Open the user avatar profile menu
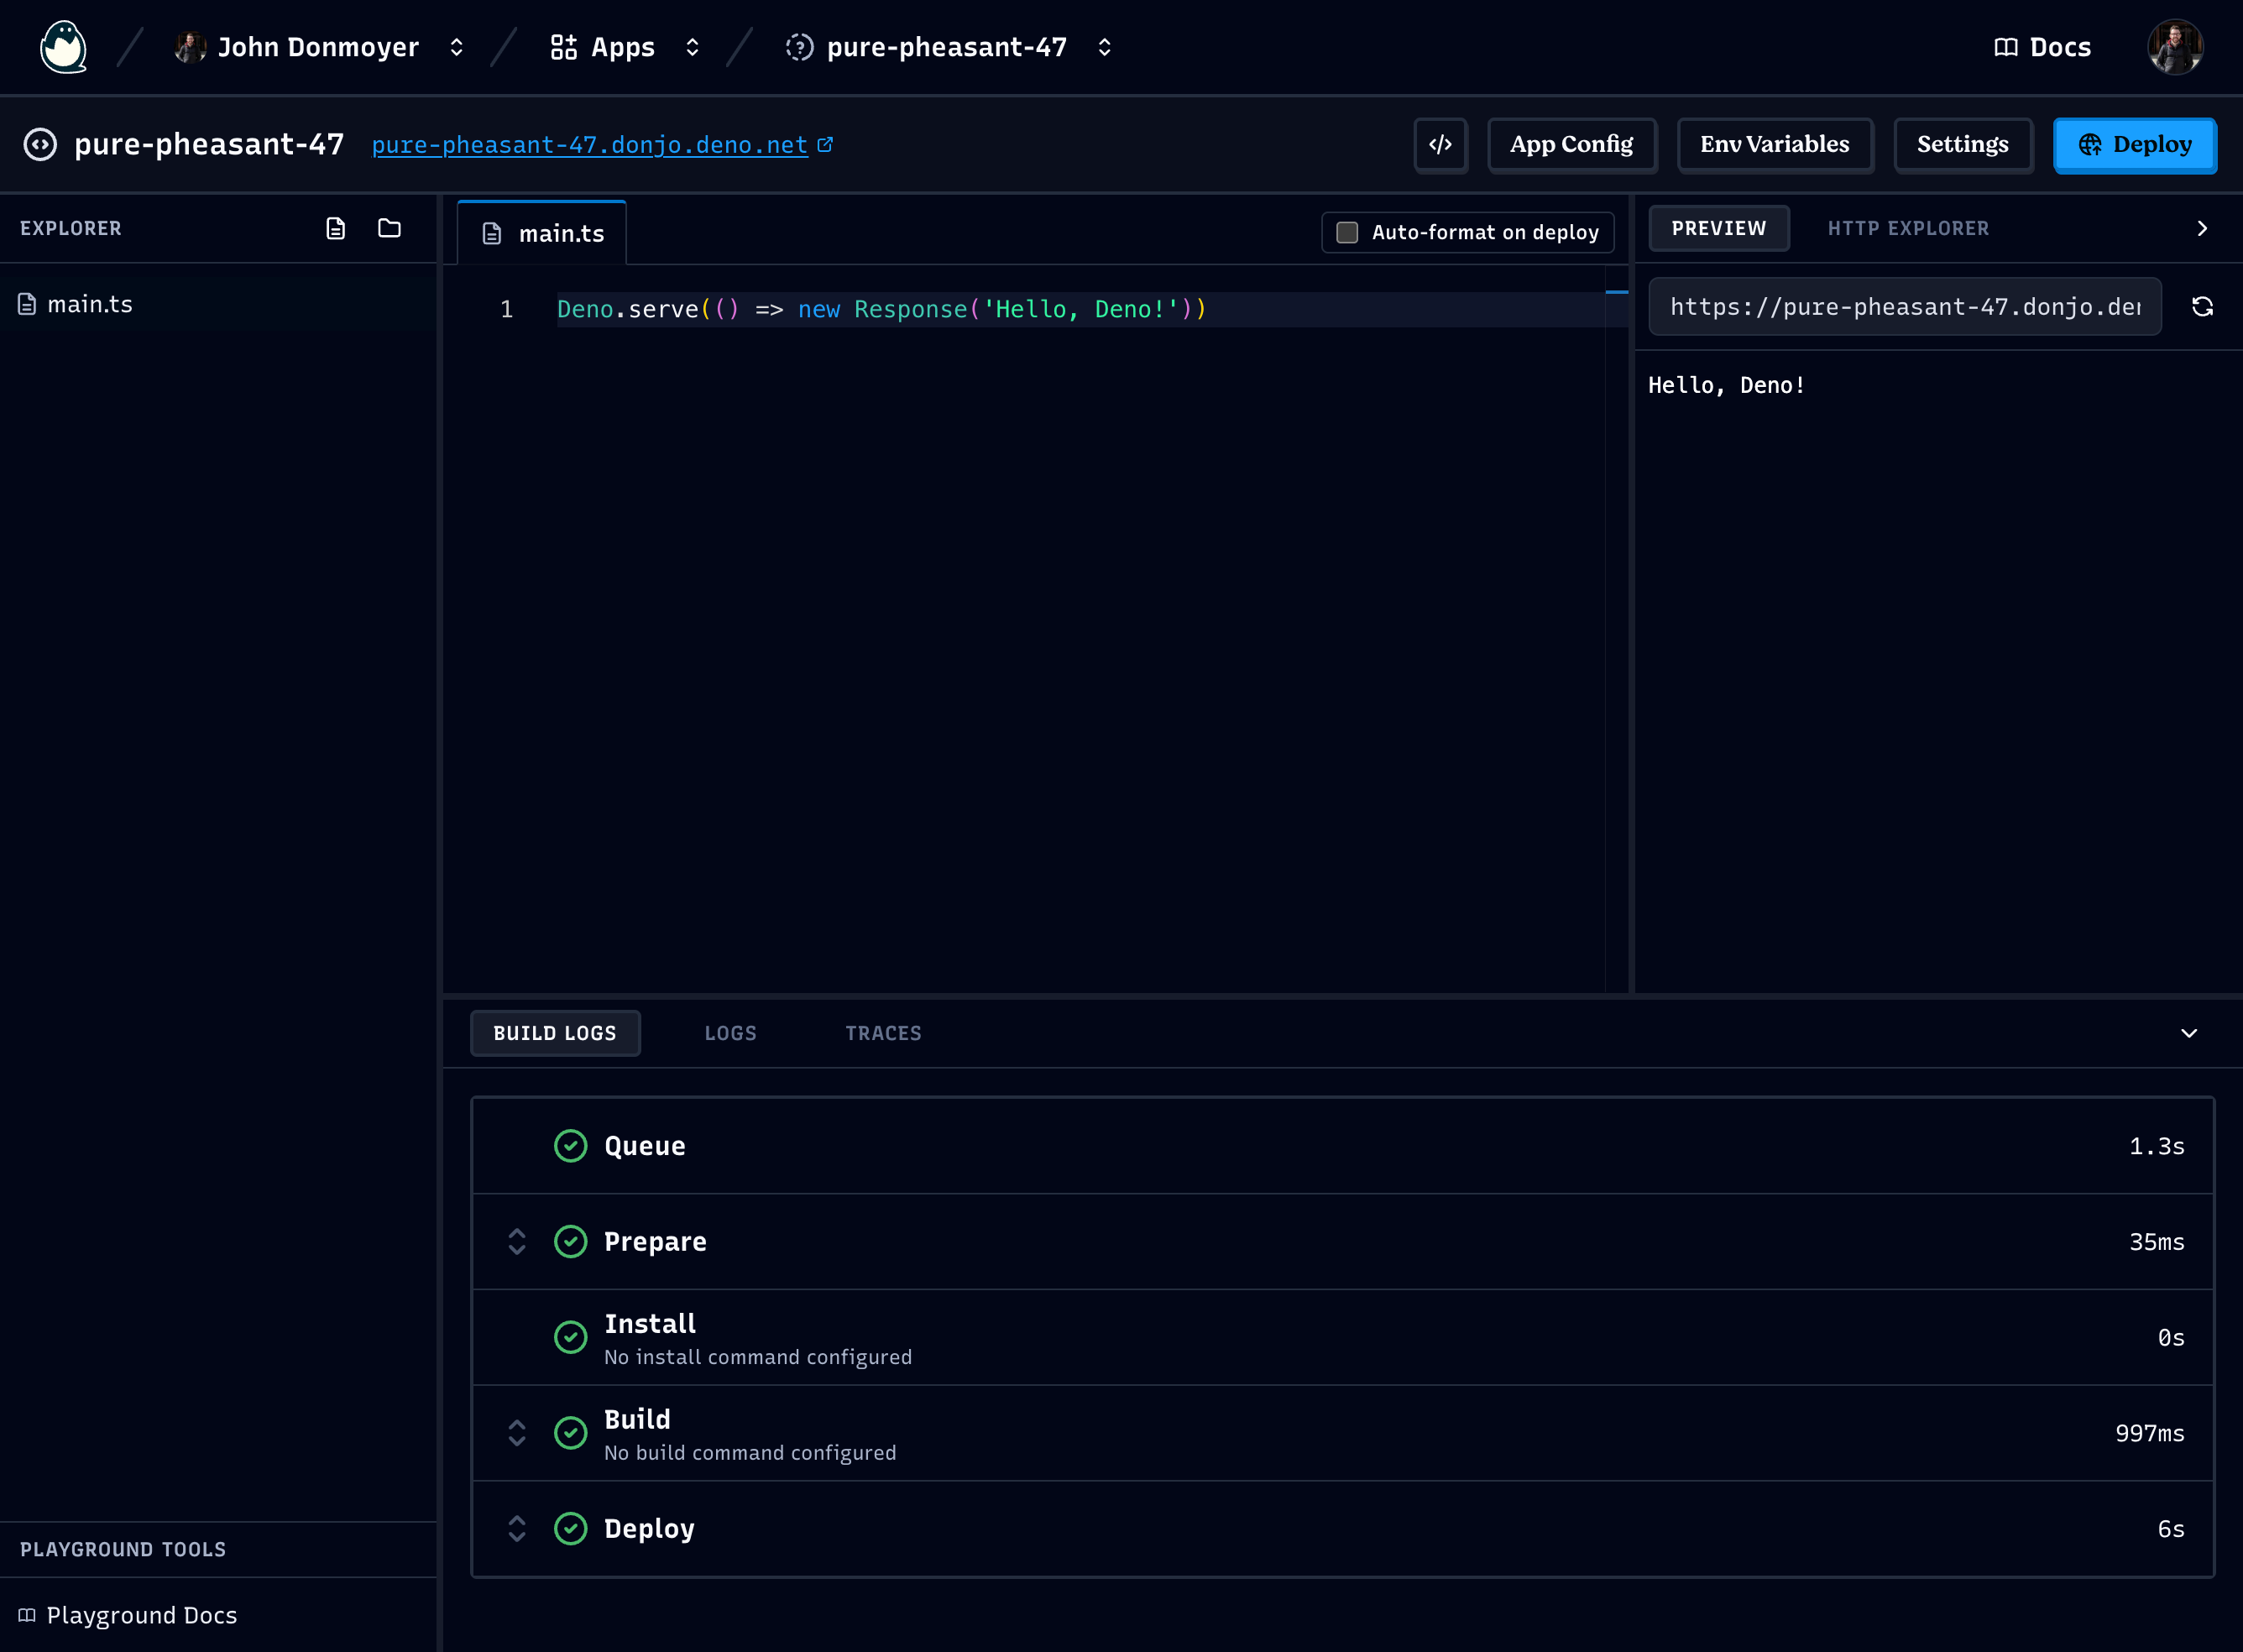 [x=2174, y=47]
